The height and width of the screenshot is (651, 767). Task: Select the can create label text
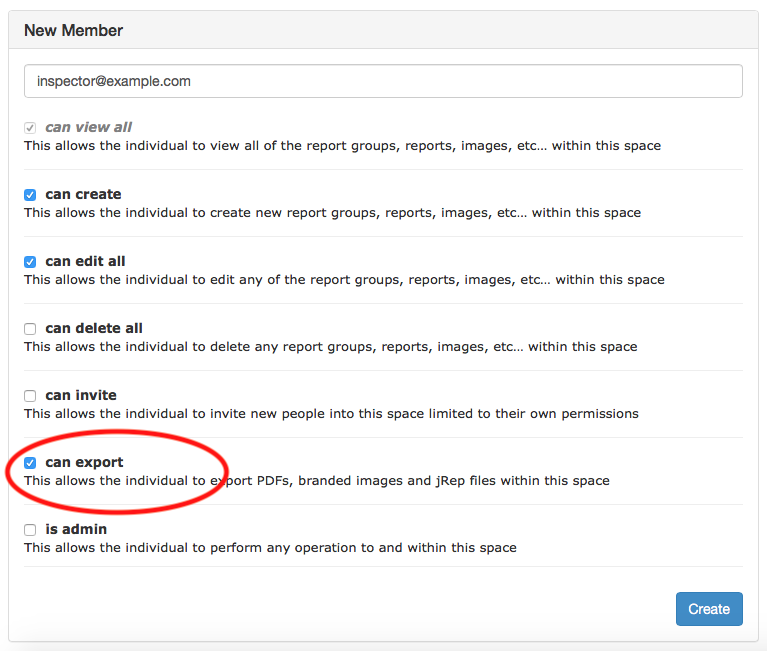[83, 194]
